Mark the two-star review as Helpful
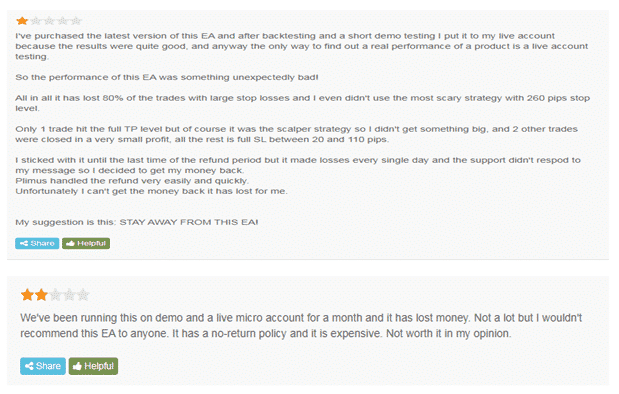 (93, 366)
